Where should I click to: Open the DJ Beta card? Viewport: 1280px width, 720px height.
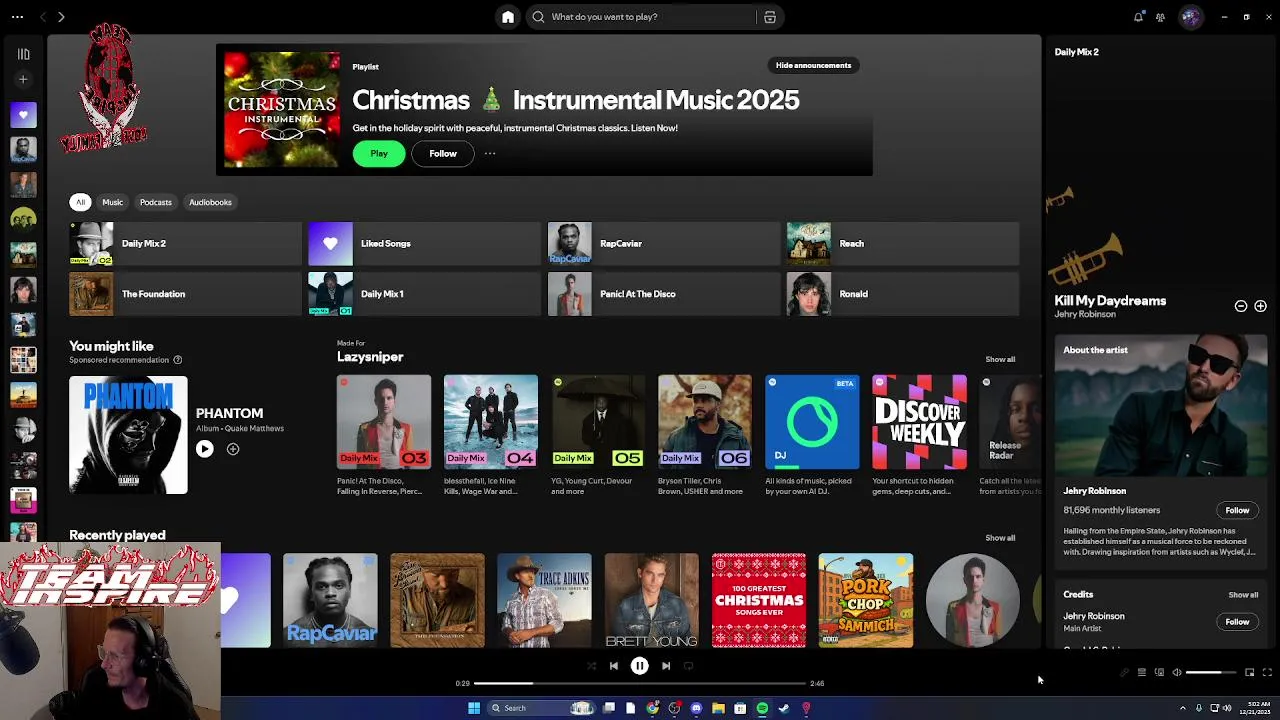tap(812, 436)
